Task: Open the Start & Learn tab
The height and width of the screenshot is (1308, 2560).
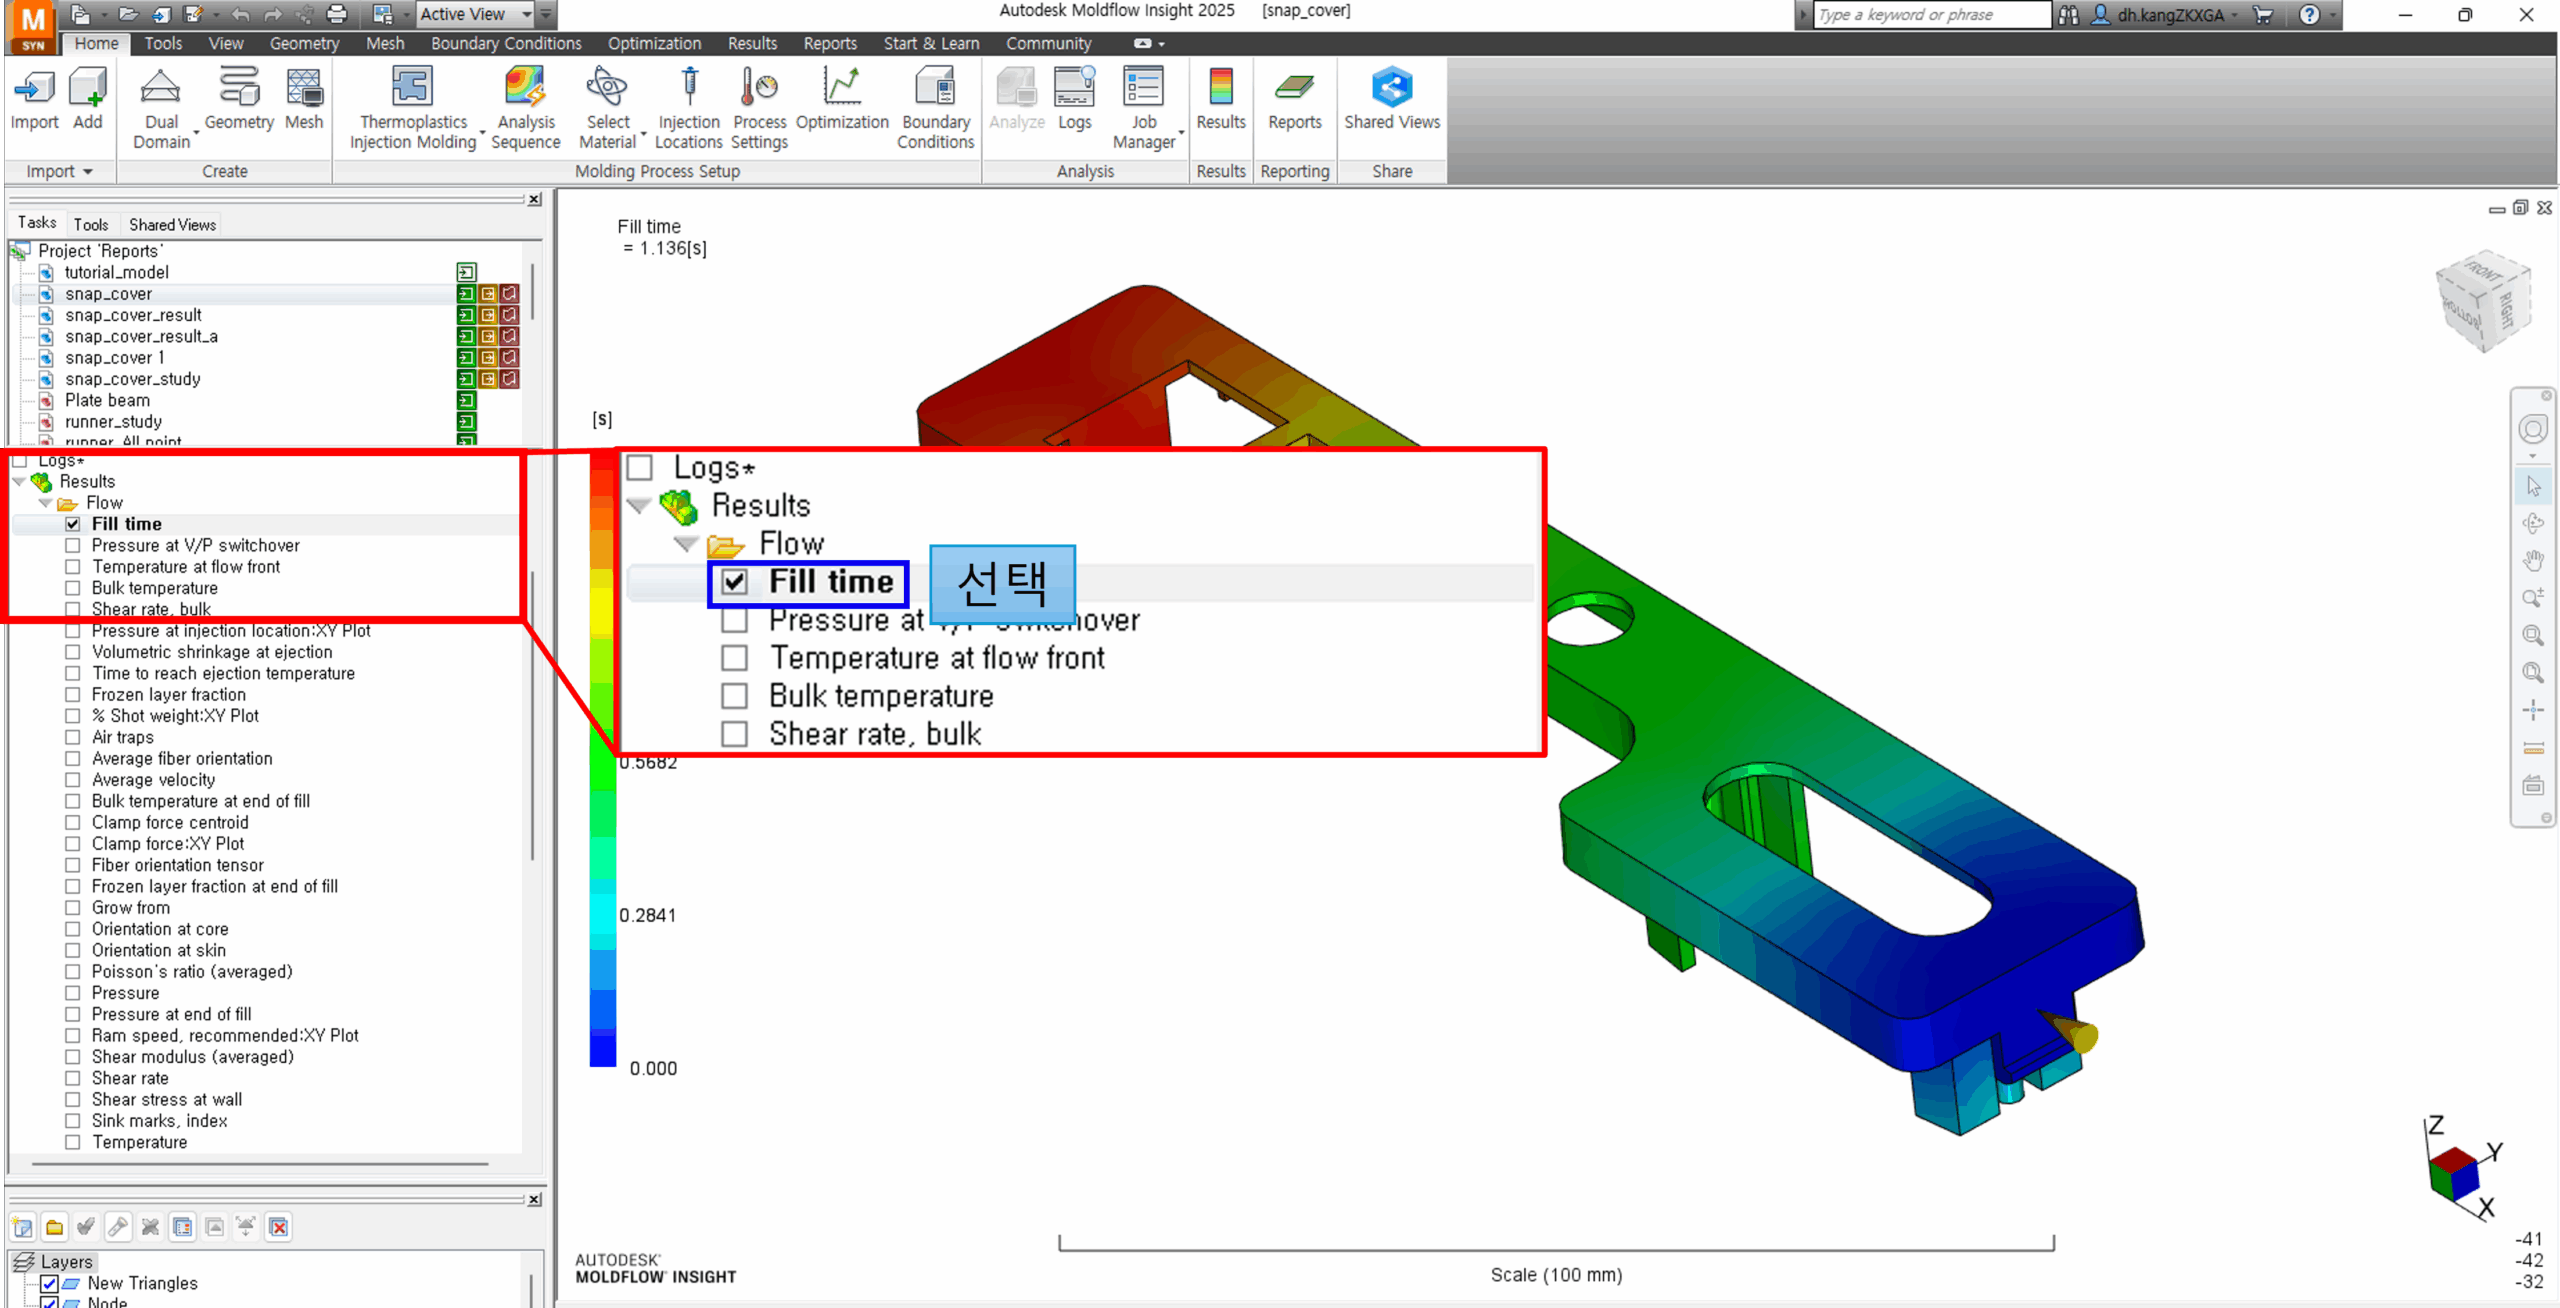Action: (x=931, y=43)
